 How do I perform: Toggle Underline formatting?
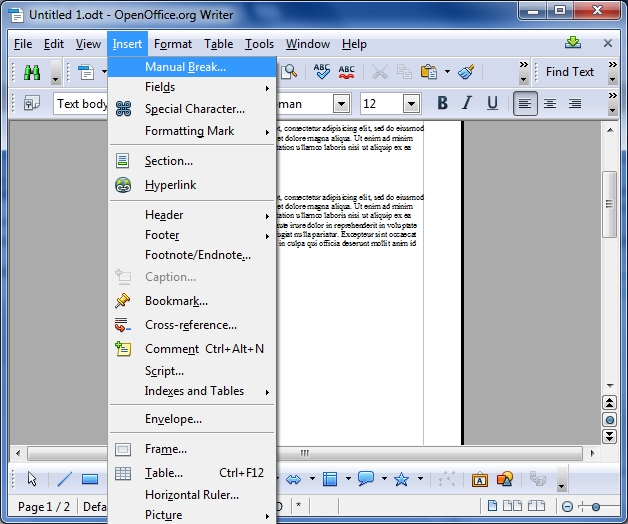coord(492,103)
